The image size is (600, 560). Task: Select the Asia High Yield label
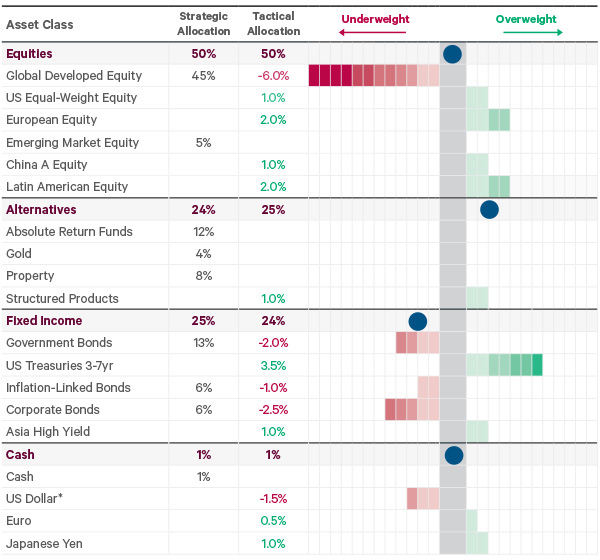pos(48,432)
